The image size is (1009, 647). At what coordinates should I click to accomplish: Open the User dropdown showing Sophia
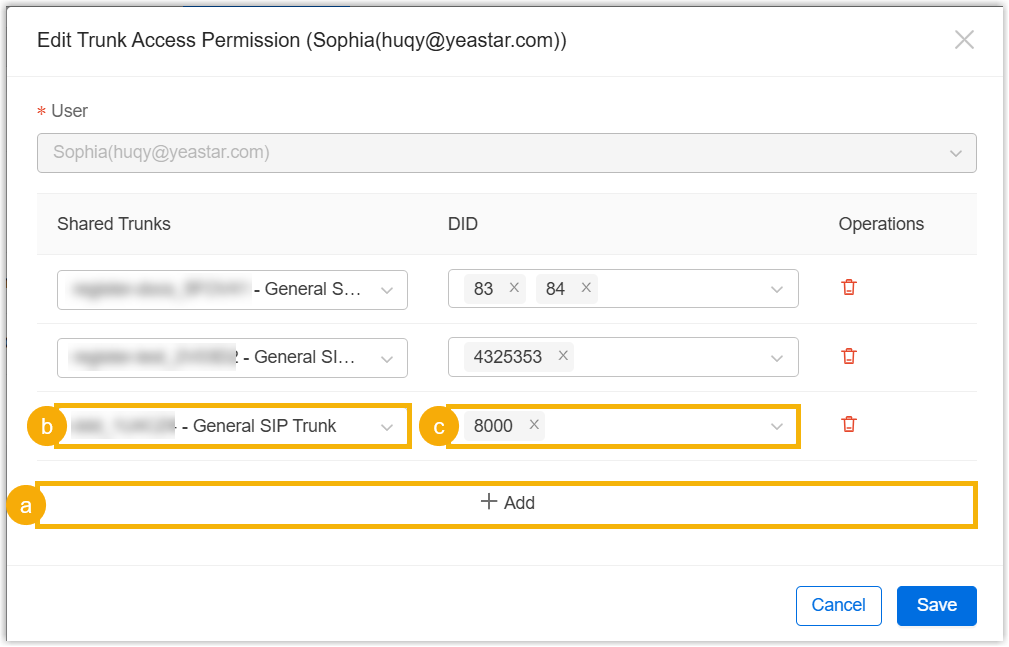coord(506,153)
